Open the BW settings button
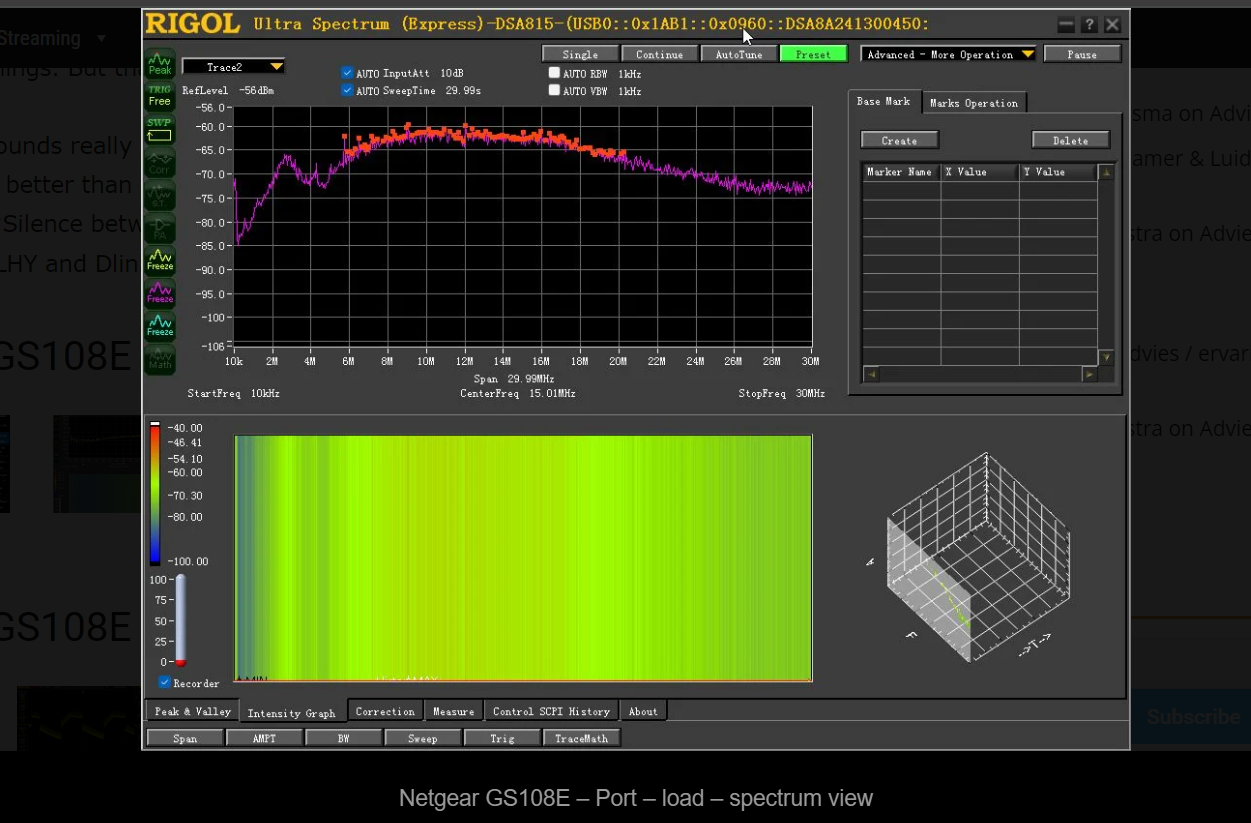 [x=343, y=738]
